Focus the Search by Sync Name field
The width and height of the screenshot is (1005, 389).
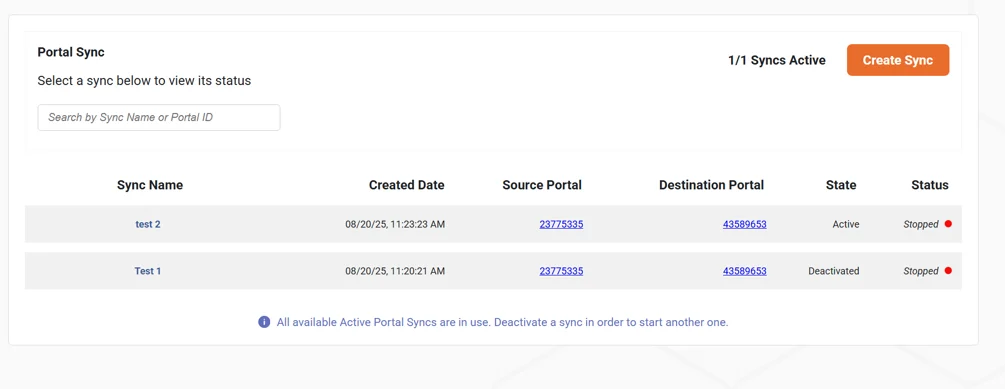pyautogui.click(x=159, y=118)
